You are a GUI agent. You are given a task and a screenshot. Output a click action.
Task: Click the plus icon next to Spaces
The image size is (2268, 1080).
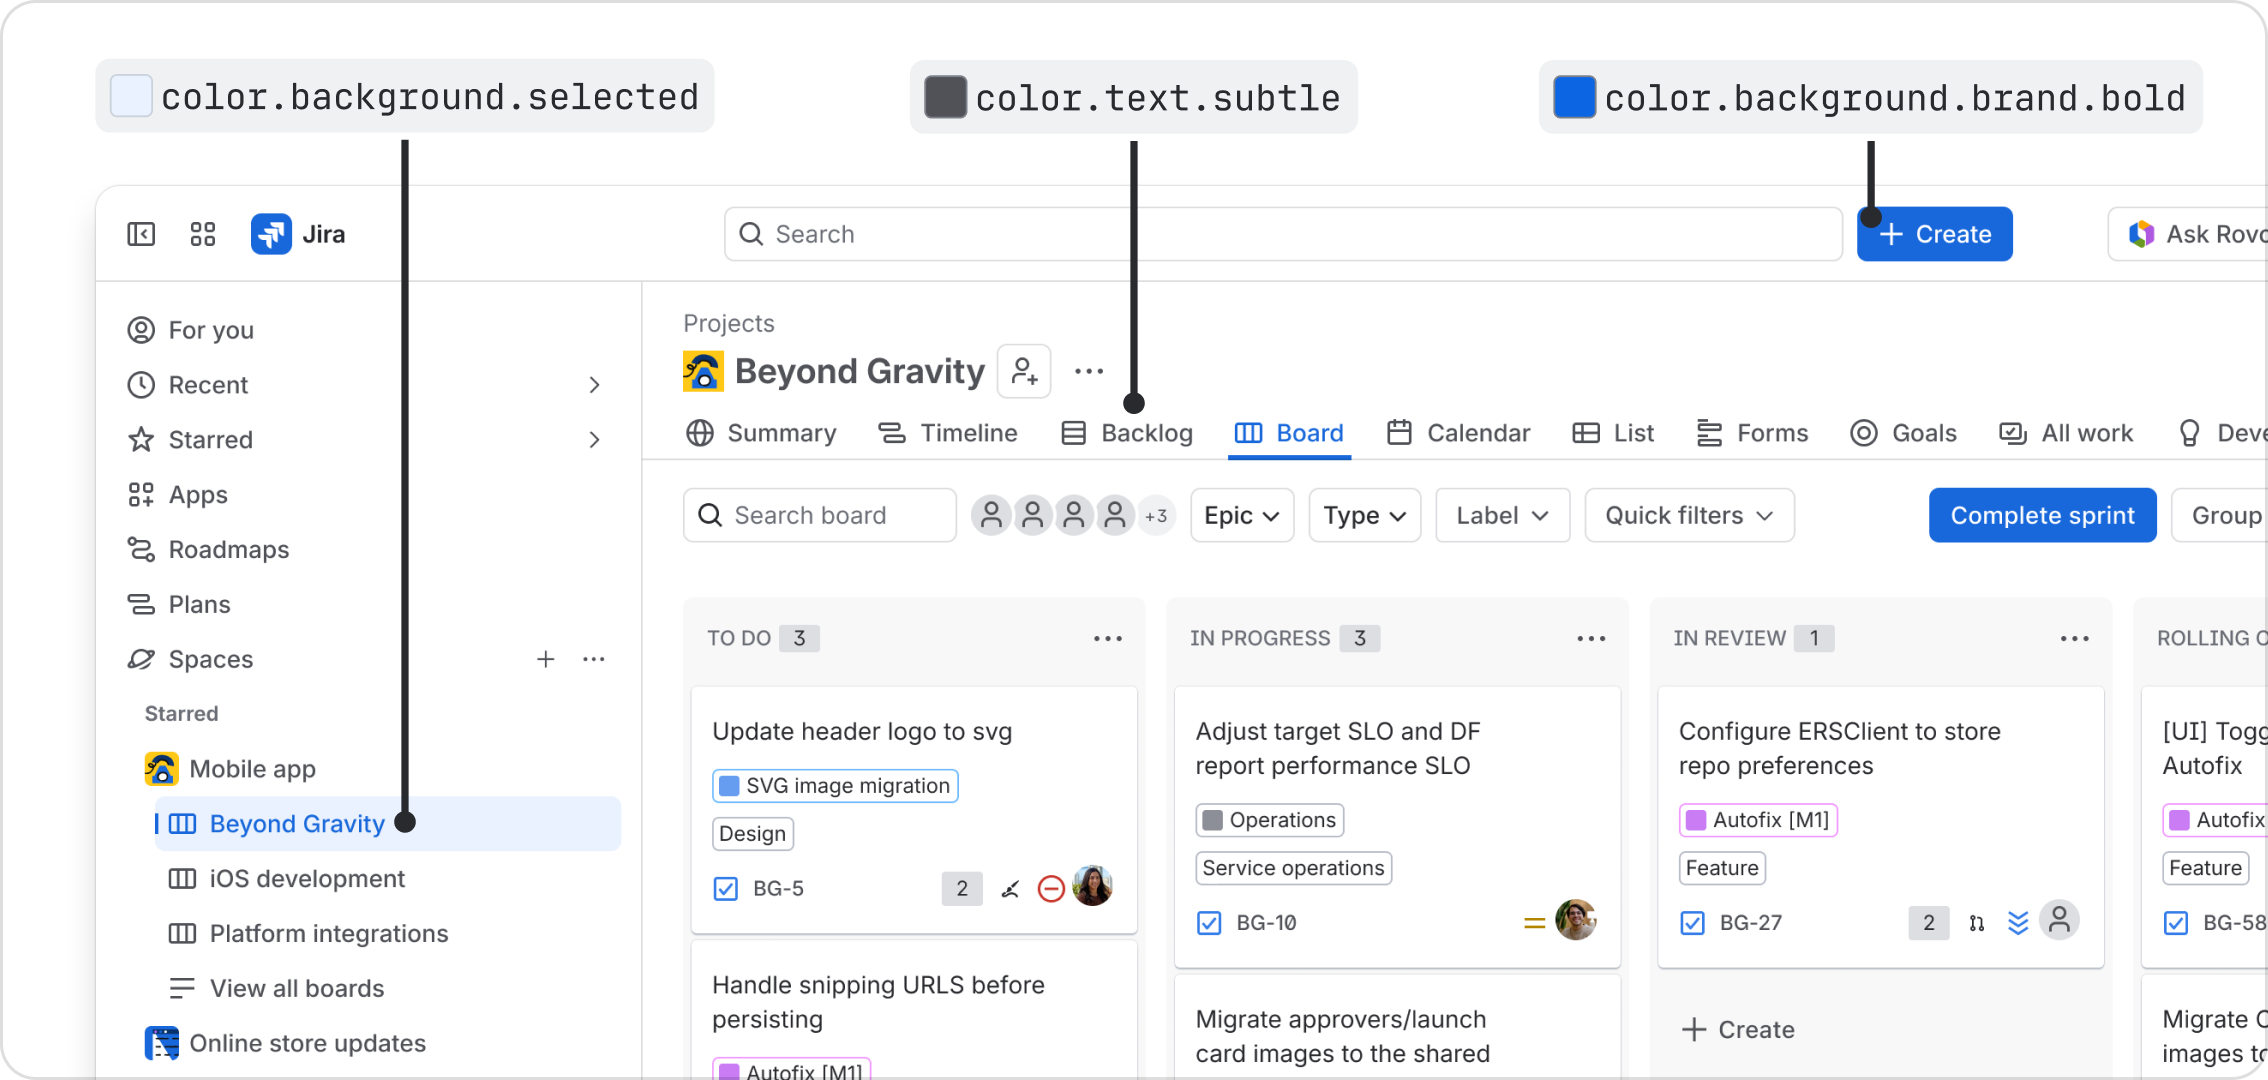546,659
